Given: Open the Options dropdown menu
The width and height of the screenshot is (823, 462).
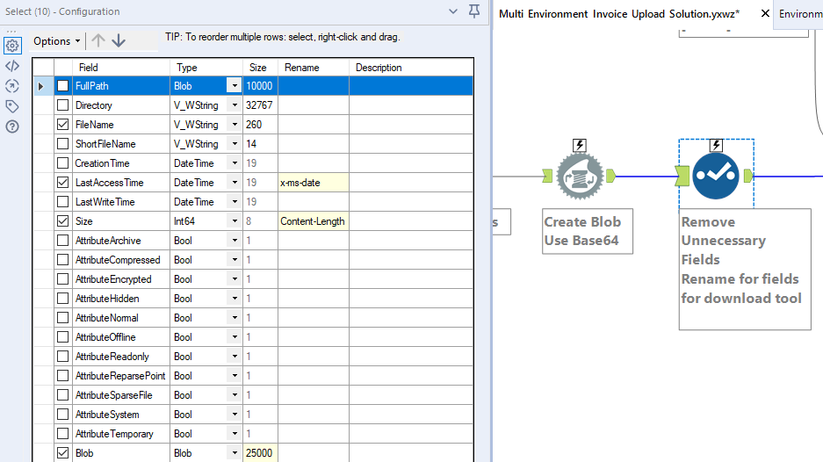Looking at the screenshot, I should pos(57,41).
